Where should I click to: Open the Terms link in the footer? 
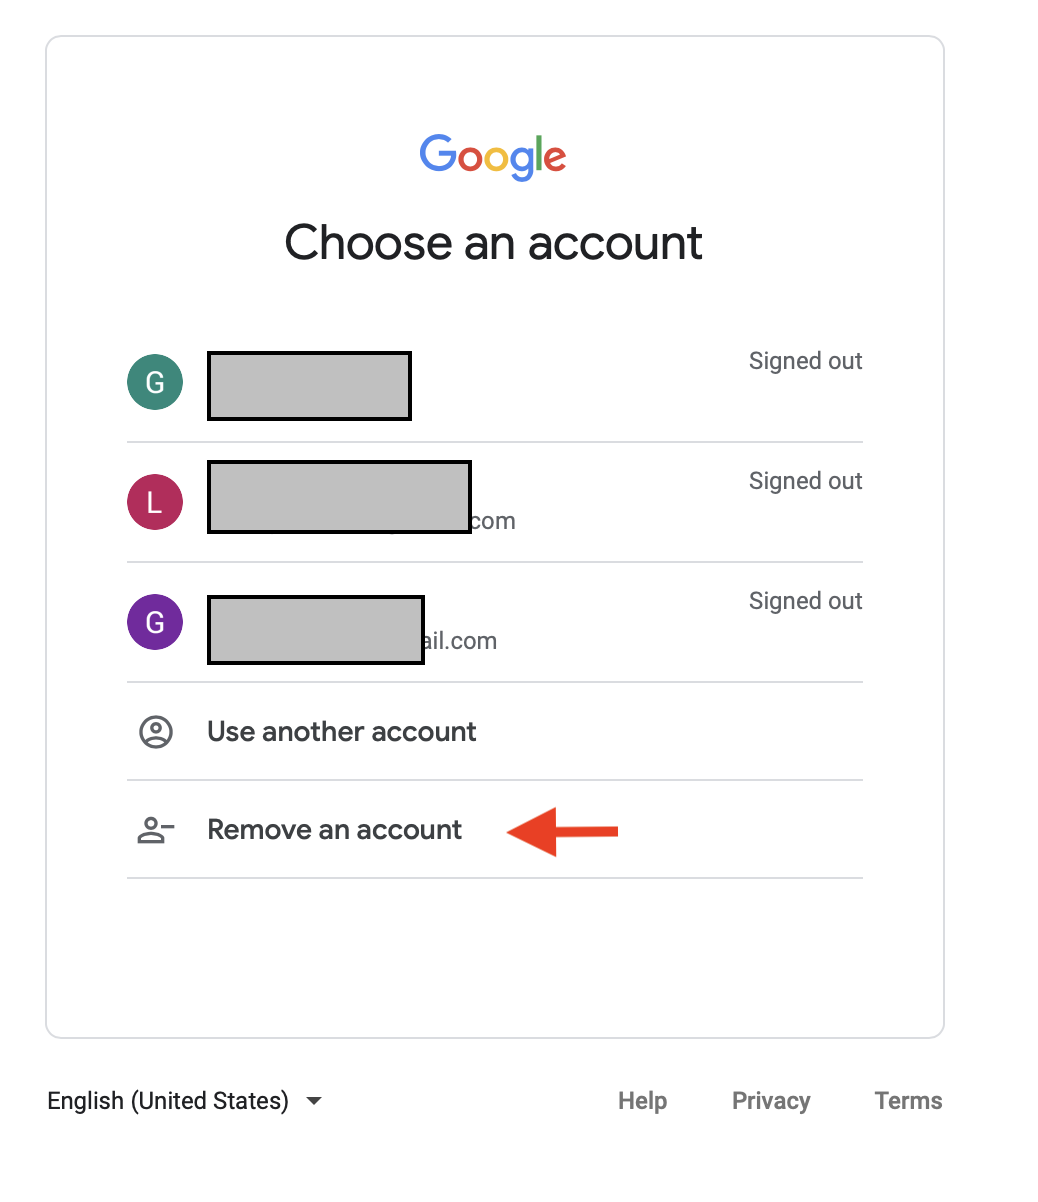908,1101
